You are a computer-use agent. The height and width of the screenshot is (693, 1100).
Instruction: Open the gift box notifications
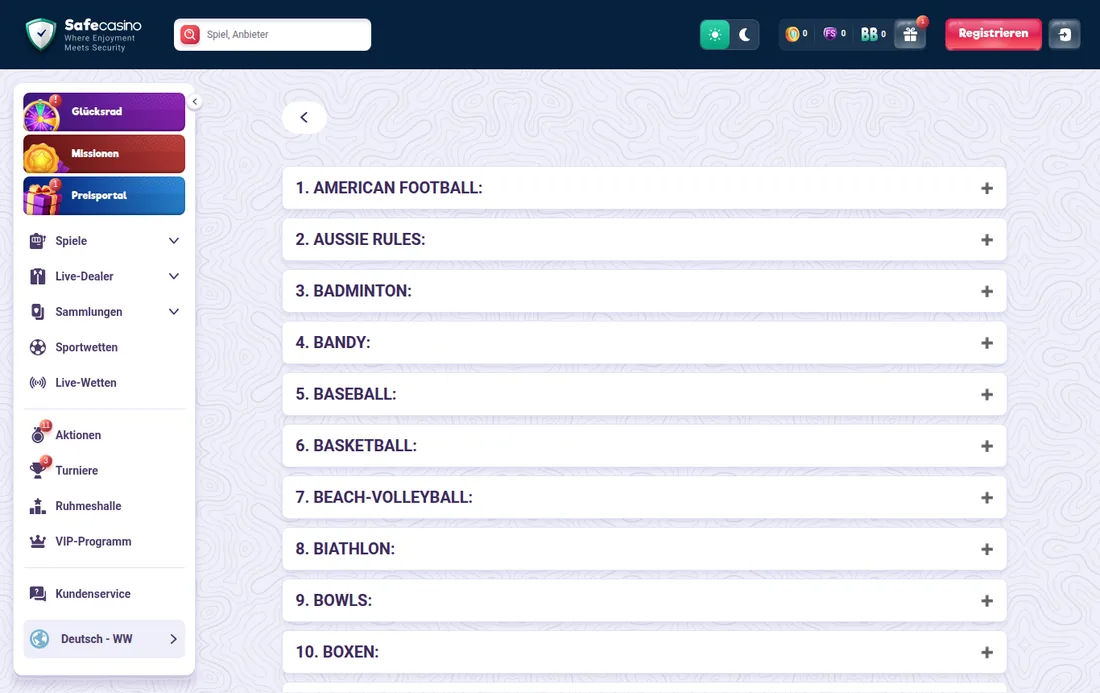tap(910, 34)
